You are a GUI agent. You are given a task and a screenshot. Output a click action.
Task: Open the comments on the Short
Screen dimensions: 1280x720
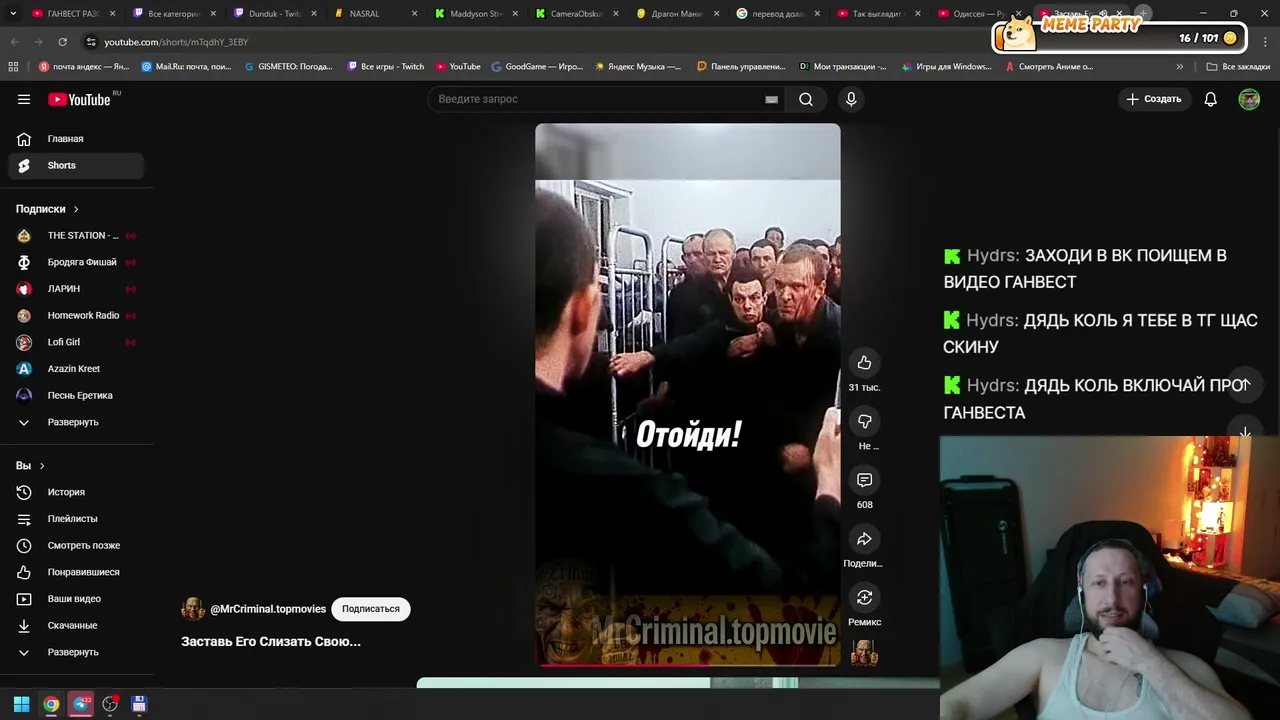pos(864,480)
